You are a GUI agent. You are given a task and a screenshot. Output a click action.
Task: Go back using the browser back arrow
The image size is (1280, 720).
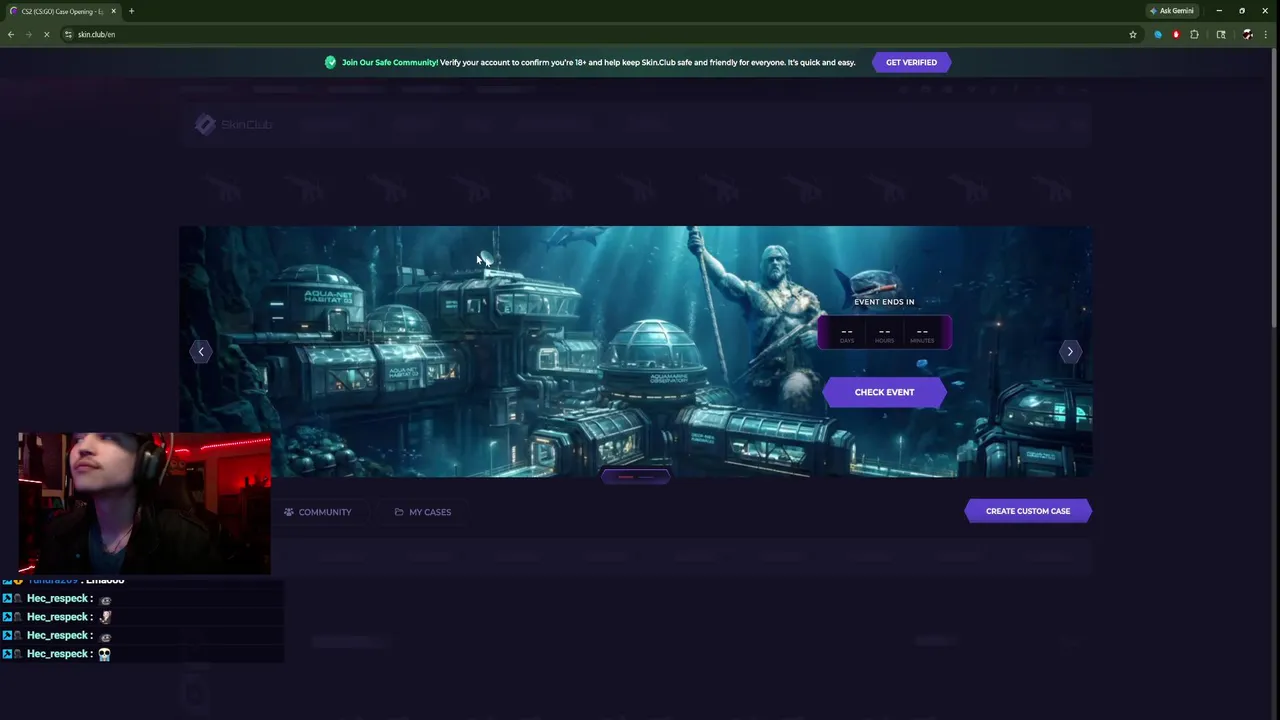coord(11,34)
